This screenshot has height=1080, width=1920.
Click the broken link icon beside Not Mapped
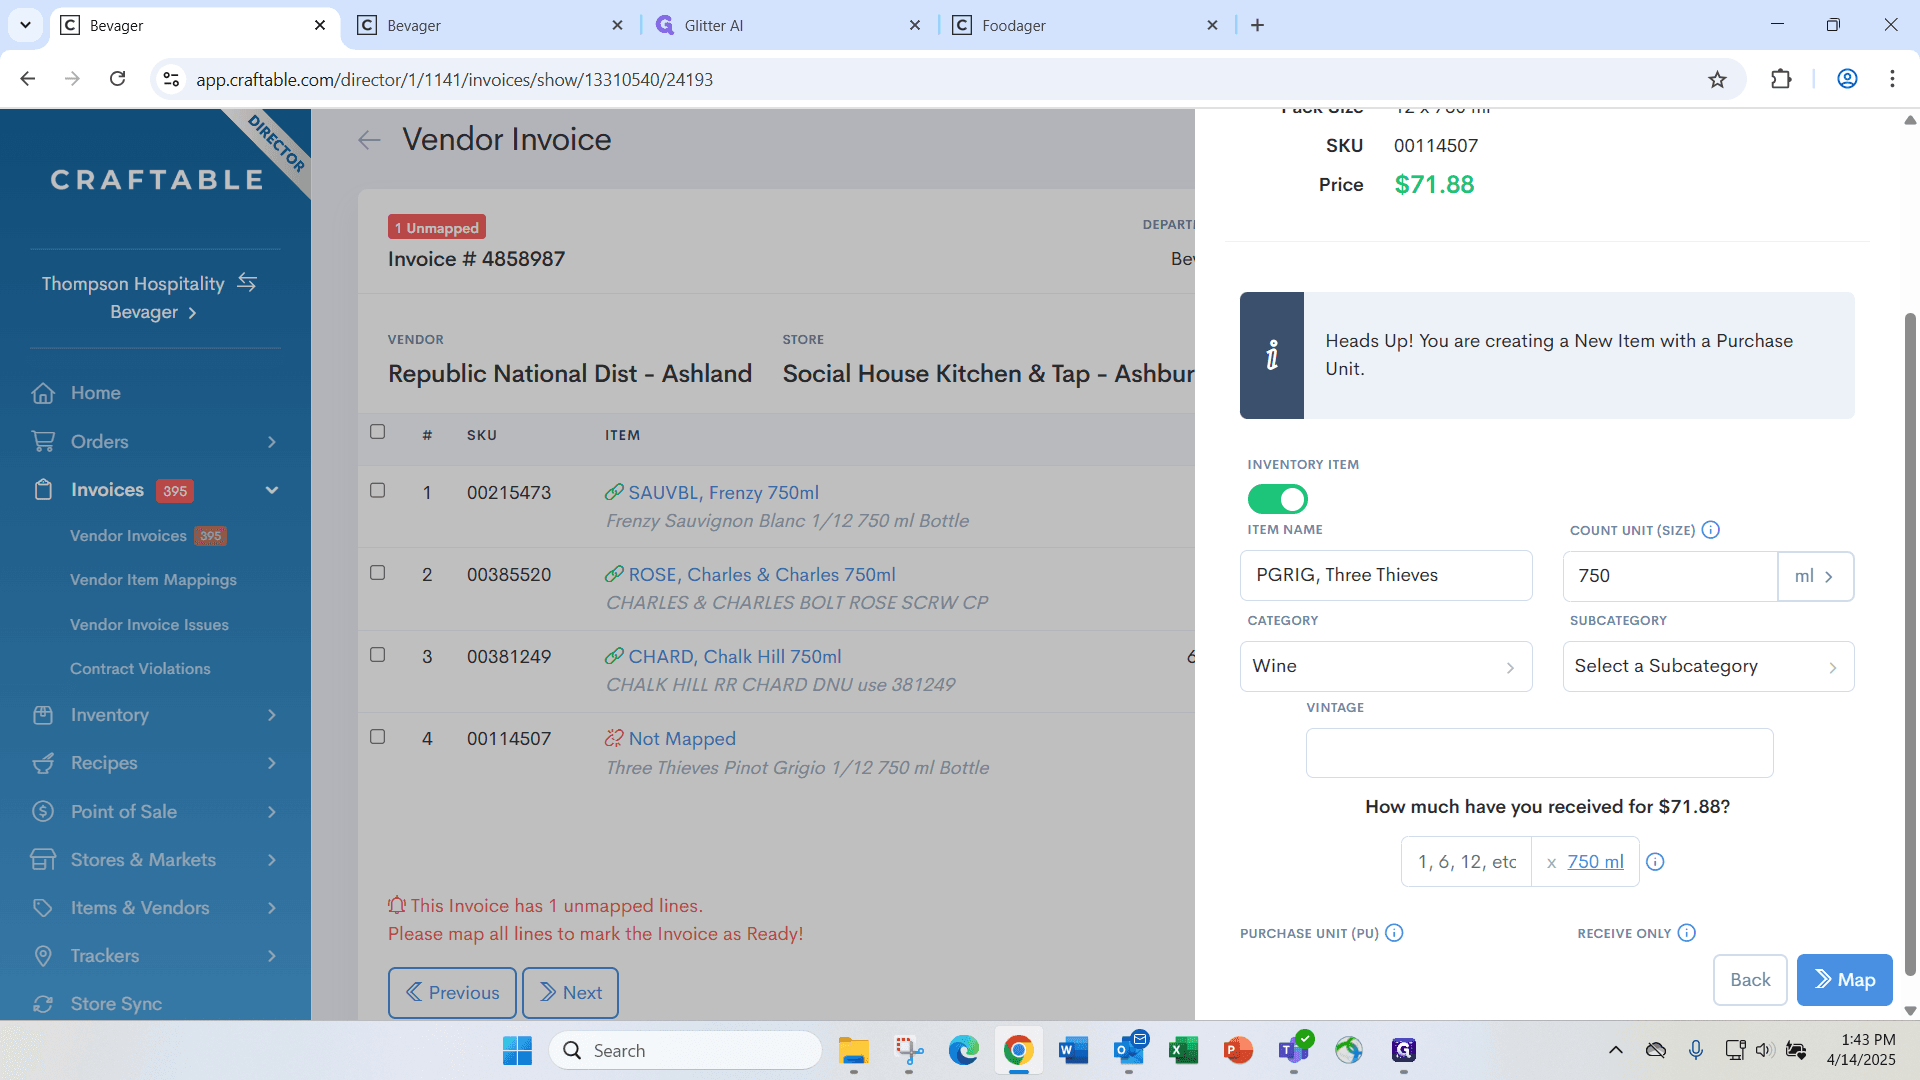click(x=614, y=738)
